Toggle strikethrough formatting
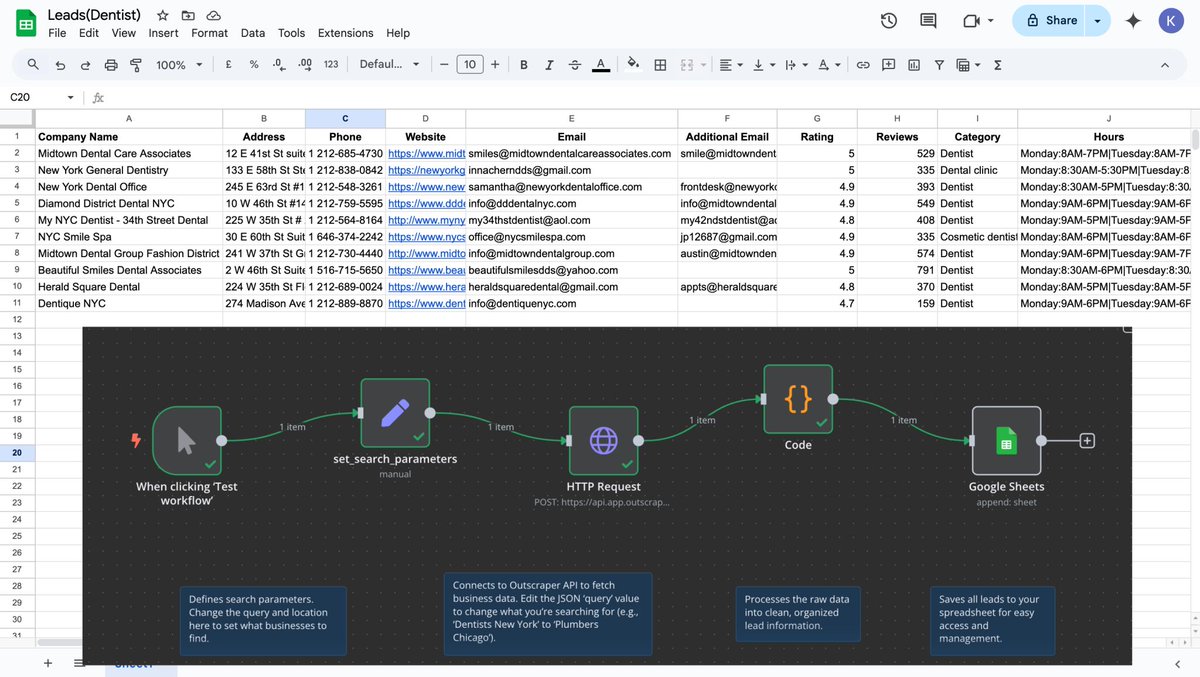Viewport: 1200px width, 677px height. 574,65
